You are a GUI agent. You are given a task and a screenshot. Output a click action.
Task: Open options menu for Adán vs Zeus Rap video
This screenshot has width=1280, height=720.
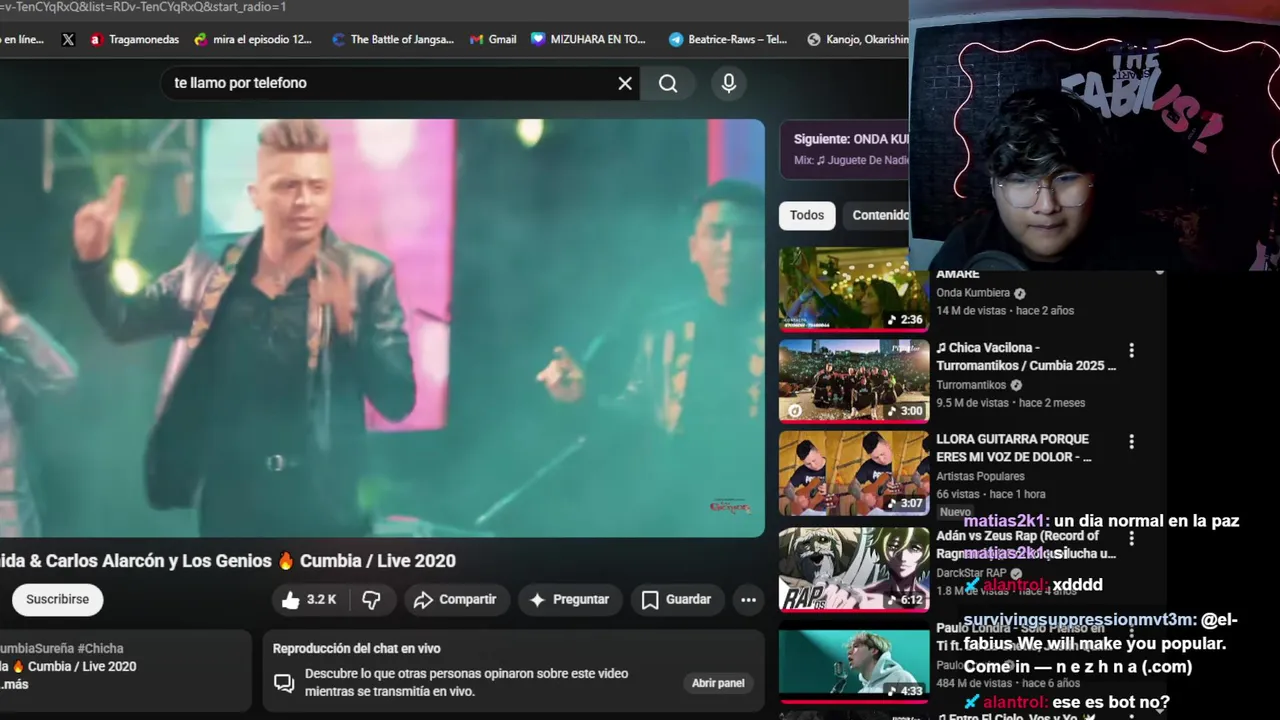pos(1131,538)
